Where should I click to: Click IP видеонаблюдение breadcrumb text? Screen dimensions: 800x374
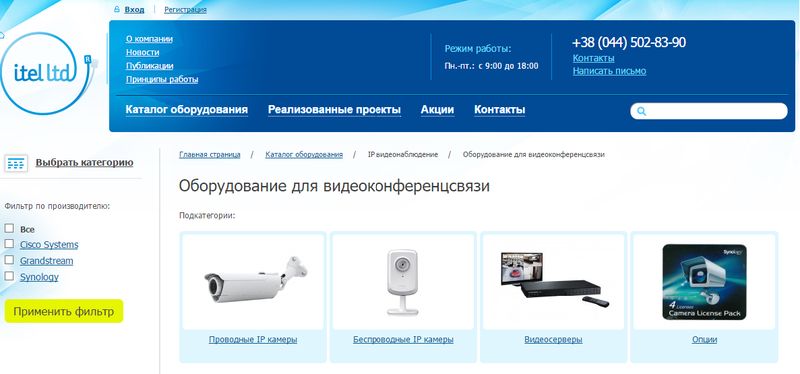click(403, 155)
